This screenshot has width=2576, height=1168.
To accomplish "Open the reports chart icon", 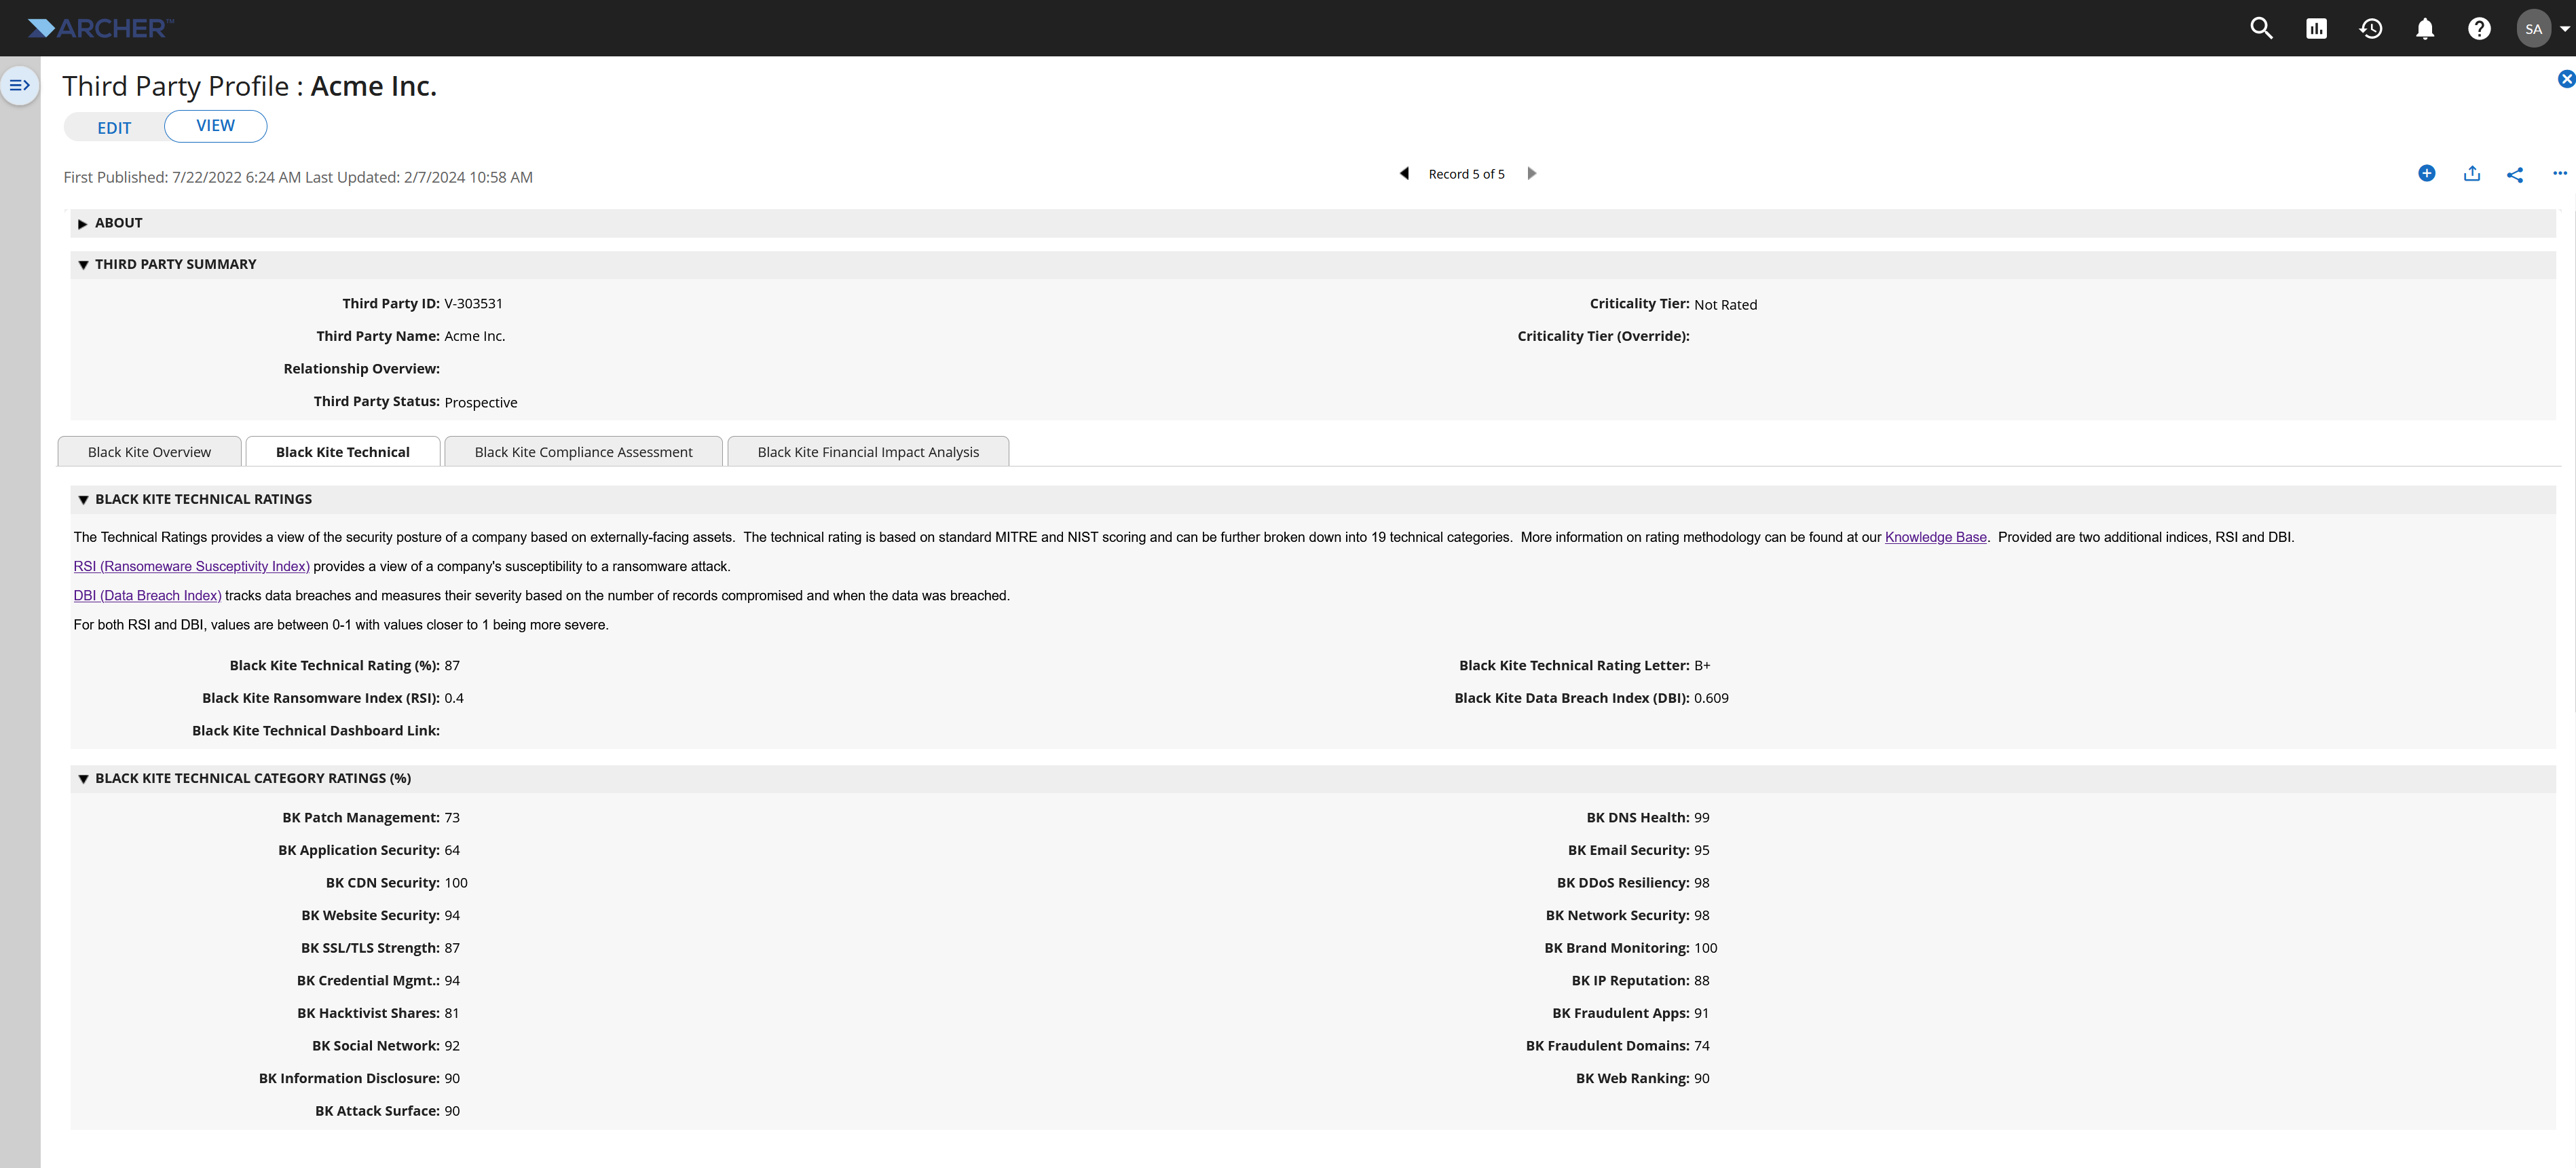I will pos(2316,29).
